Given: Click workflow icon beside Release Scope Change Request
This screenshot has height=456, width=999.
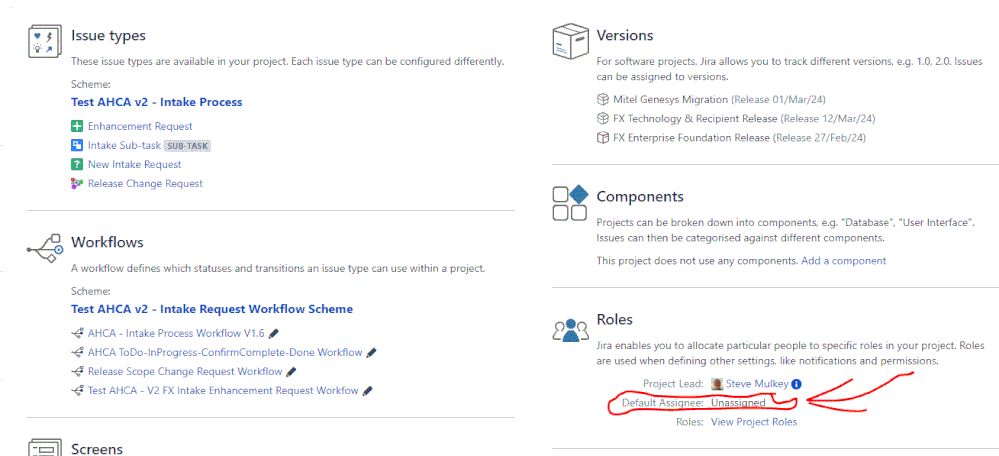Looking at the screenshot, I should [78, 371].
